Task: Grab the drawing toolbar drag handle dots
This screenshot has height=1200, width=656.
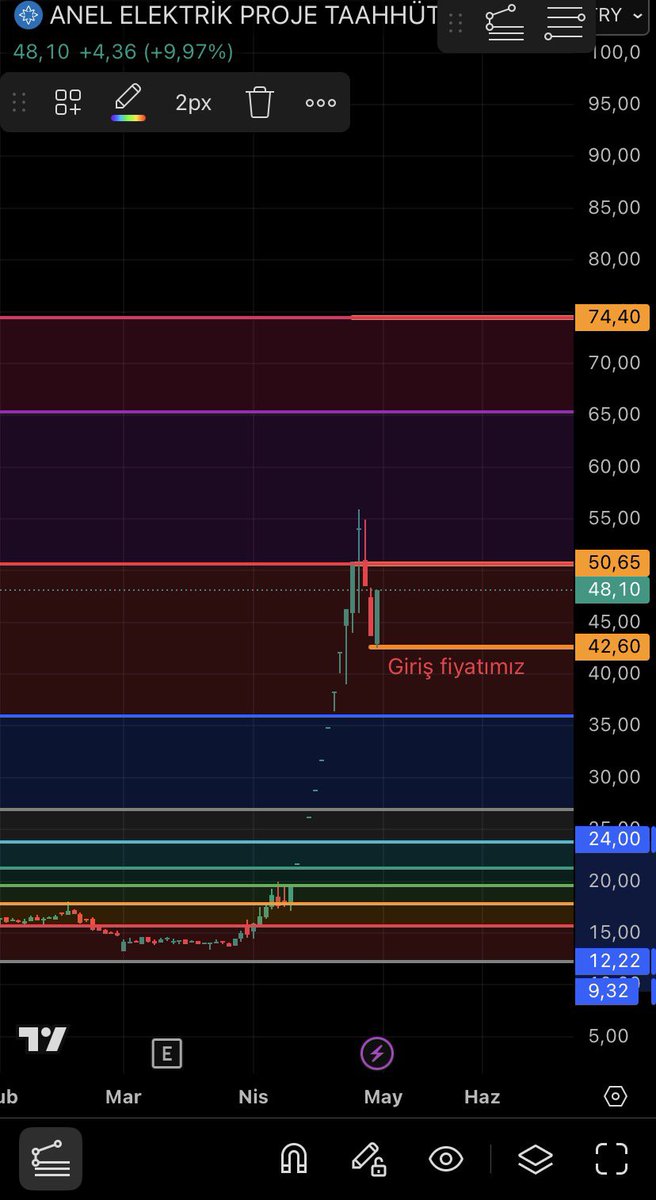Action: (x=19, y=102)
